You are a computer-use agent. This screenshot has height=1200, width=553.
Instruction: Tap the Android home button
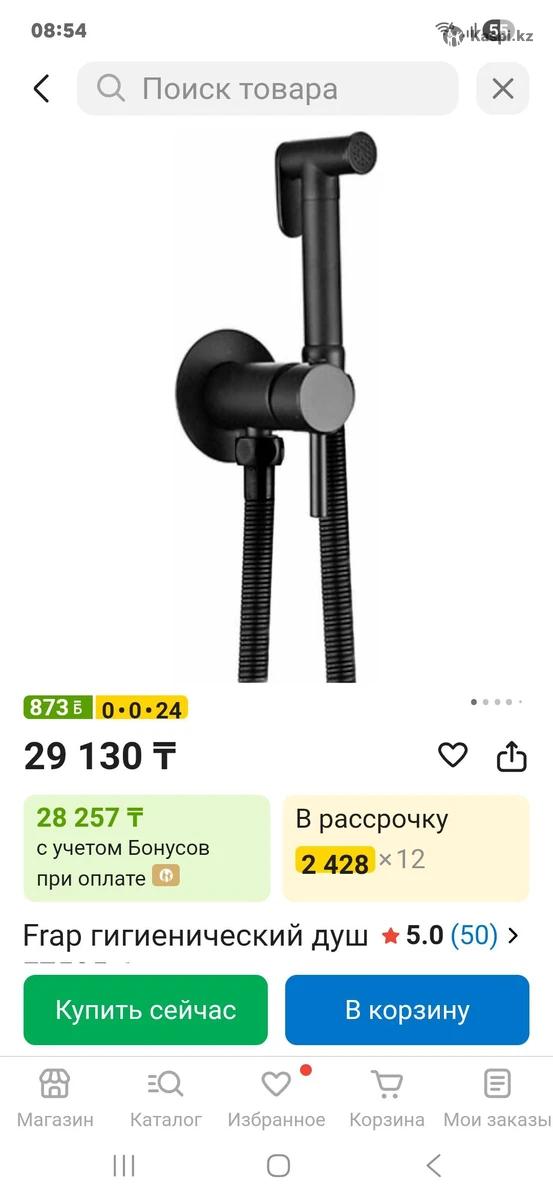click(278, 1165)
